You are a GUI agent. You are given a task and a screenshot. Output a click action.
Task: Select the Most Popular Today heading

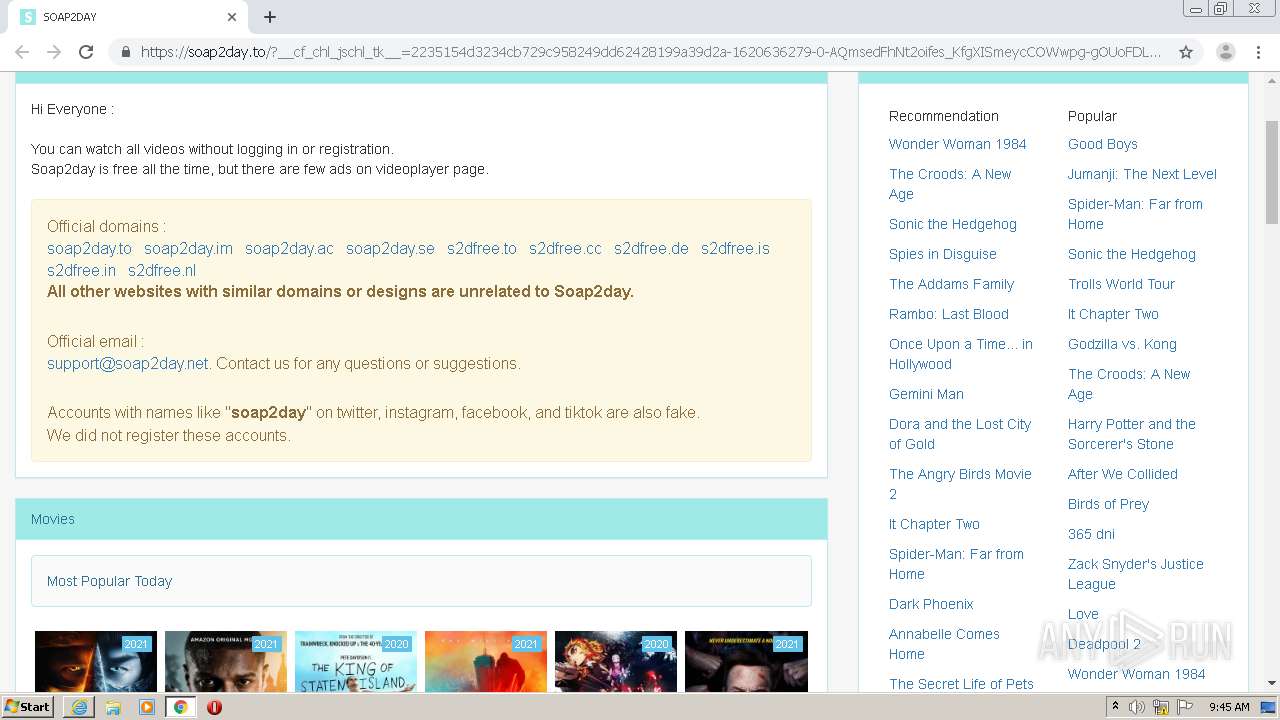pyautogui.click(x=109, y=581)
